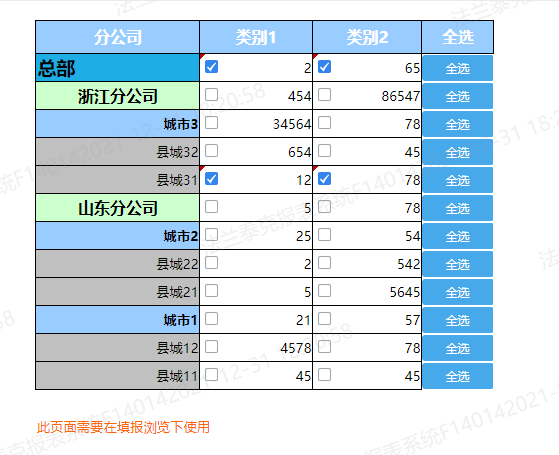The image size is (559, 455).
Task: Uncheck 类别2 checkbox in 总部 row
Action: [324, 67]
